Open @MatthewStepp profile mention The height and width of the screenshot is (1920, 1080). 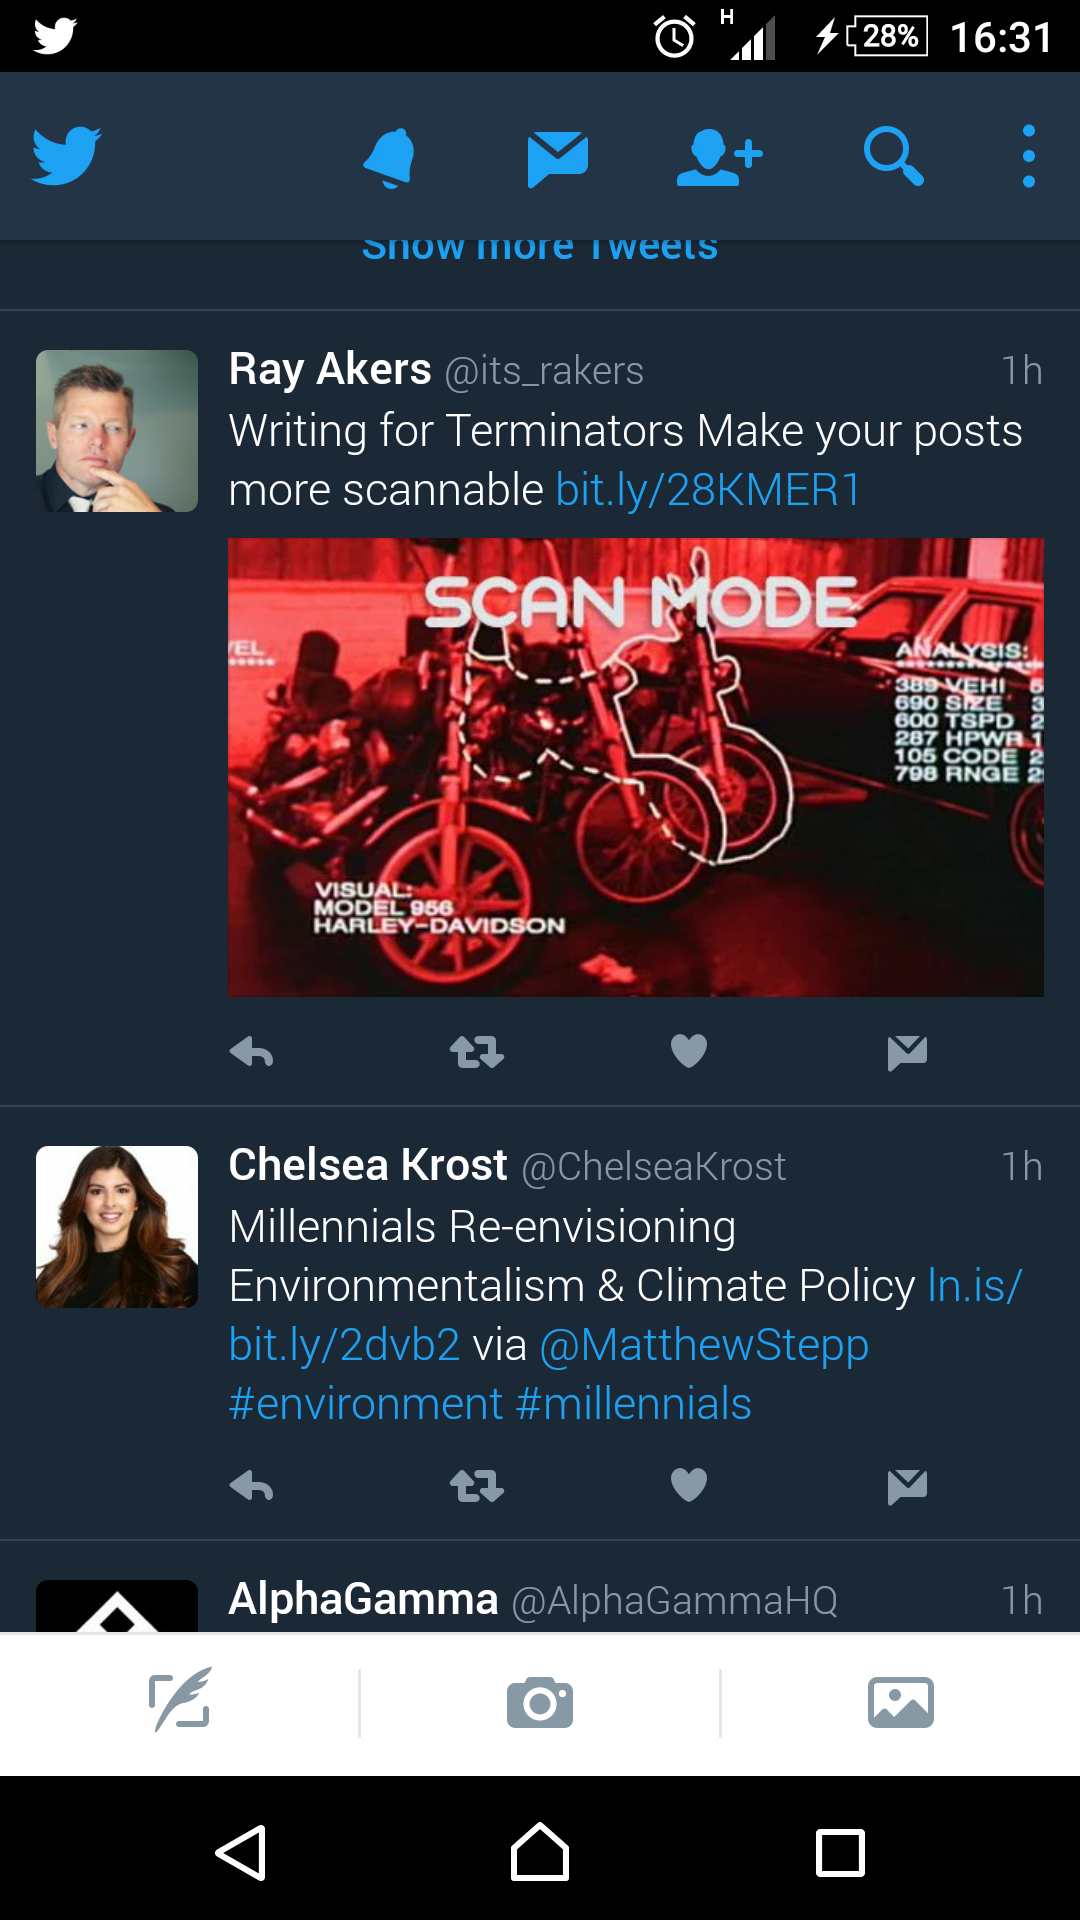pos(704,1345)
